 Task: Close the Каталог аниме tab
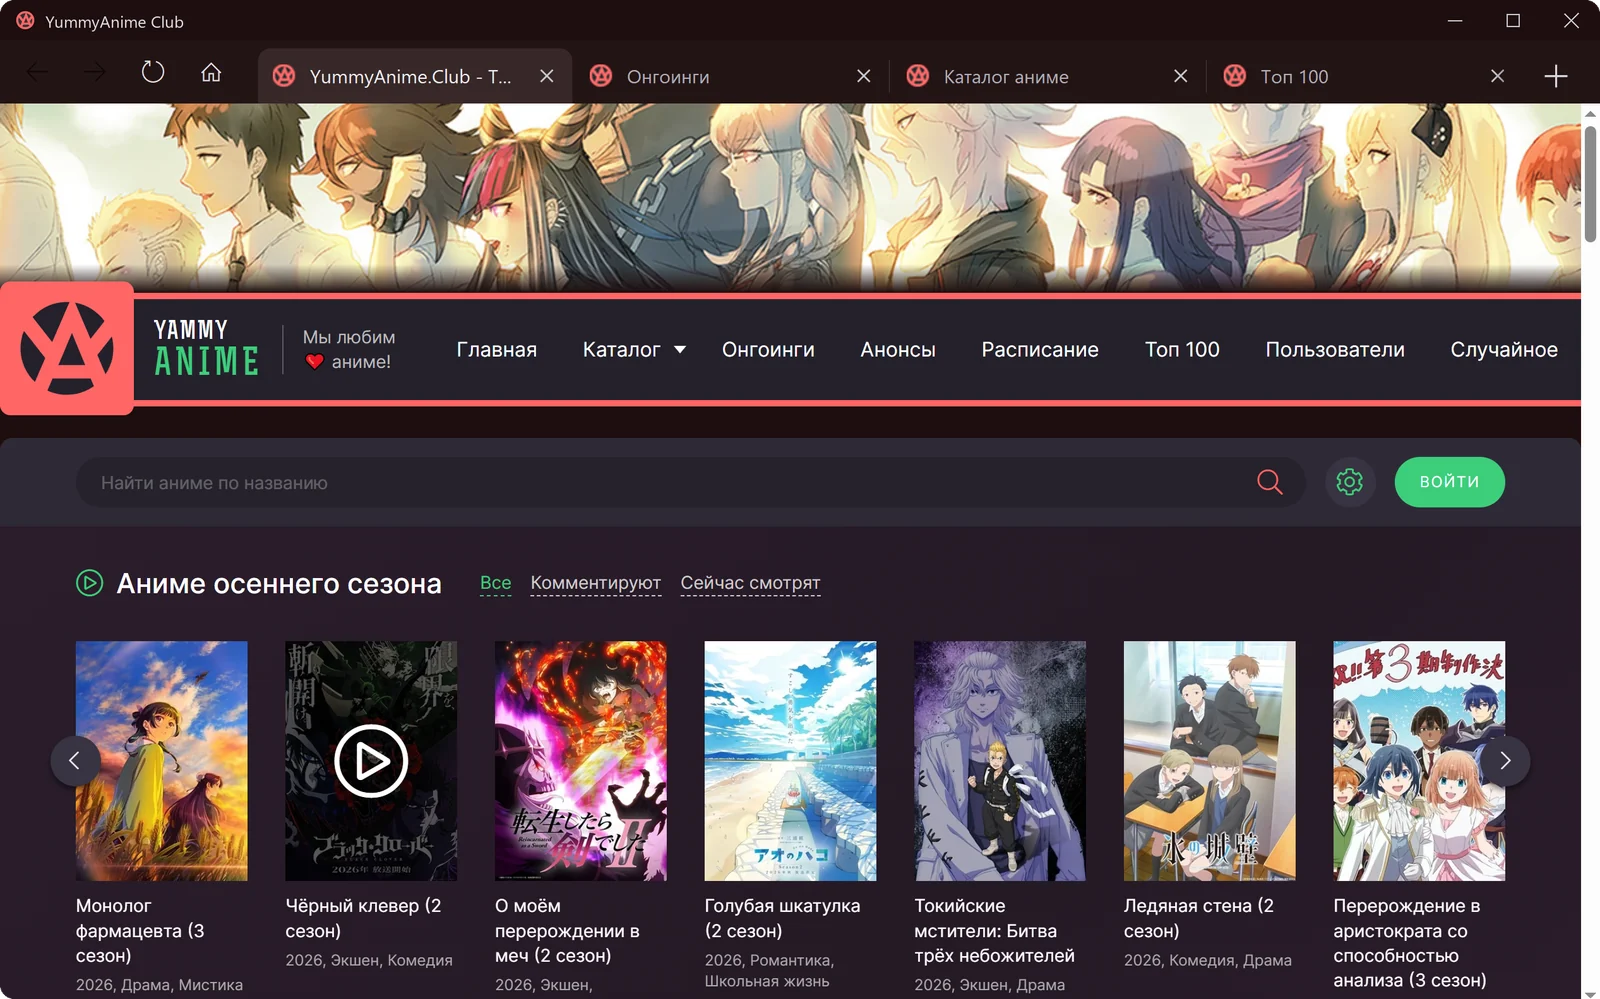(x=1181, y=76)
